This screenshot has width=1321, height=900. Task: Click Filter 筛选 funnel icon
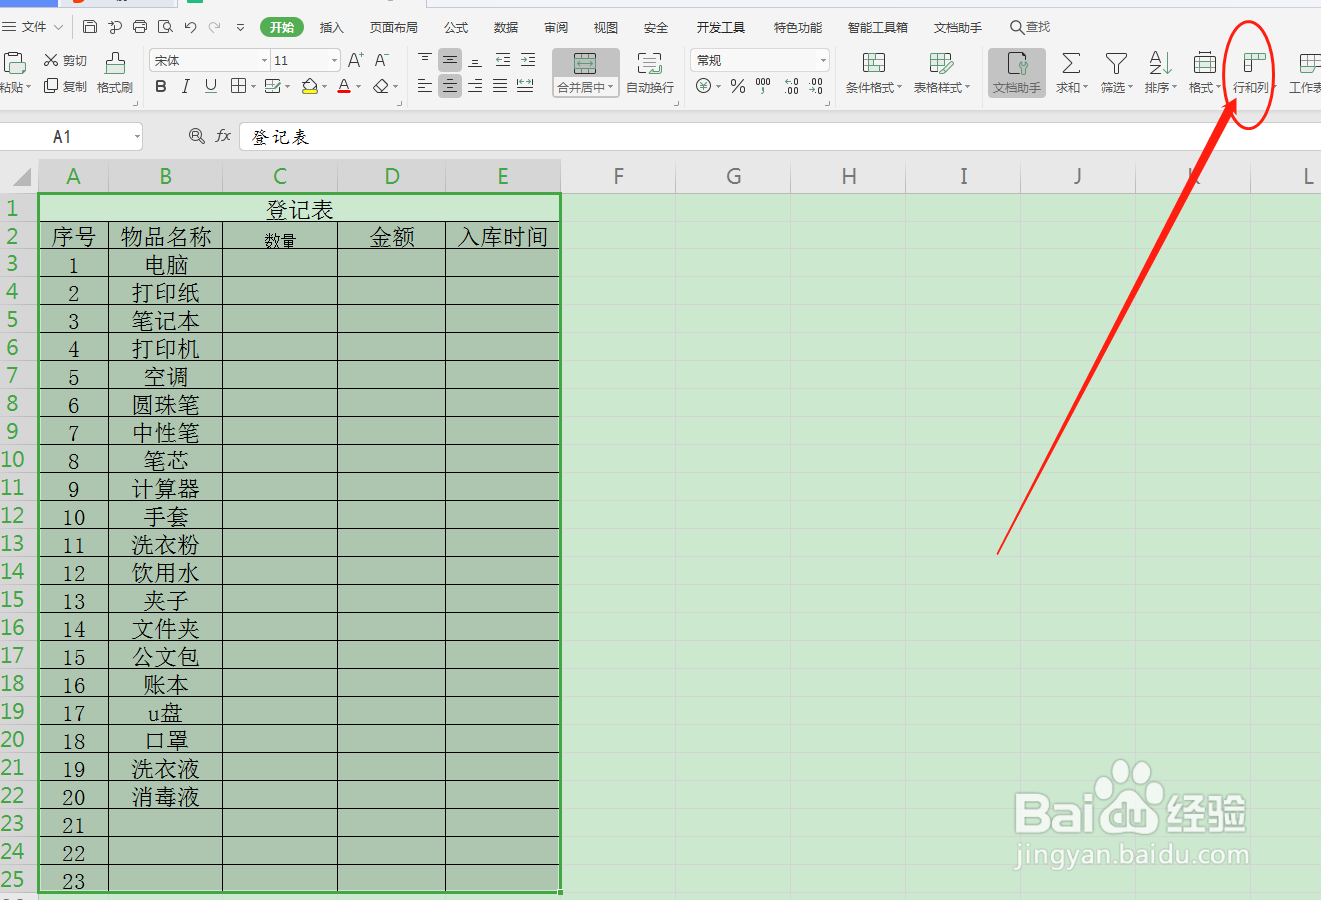[1116, 63]
